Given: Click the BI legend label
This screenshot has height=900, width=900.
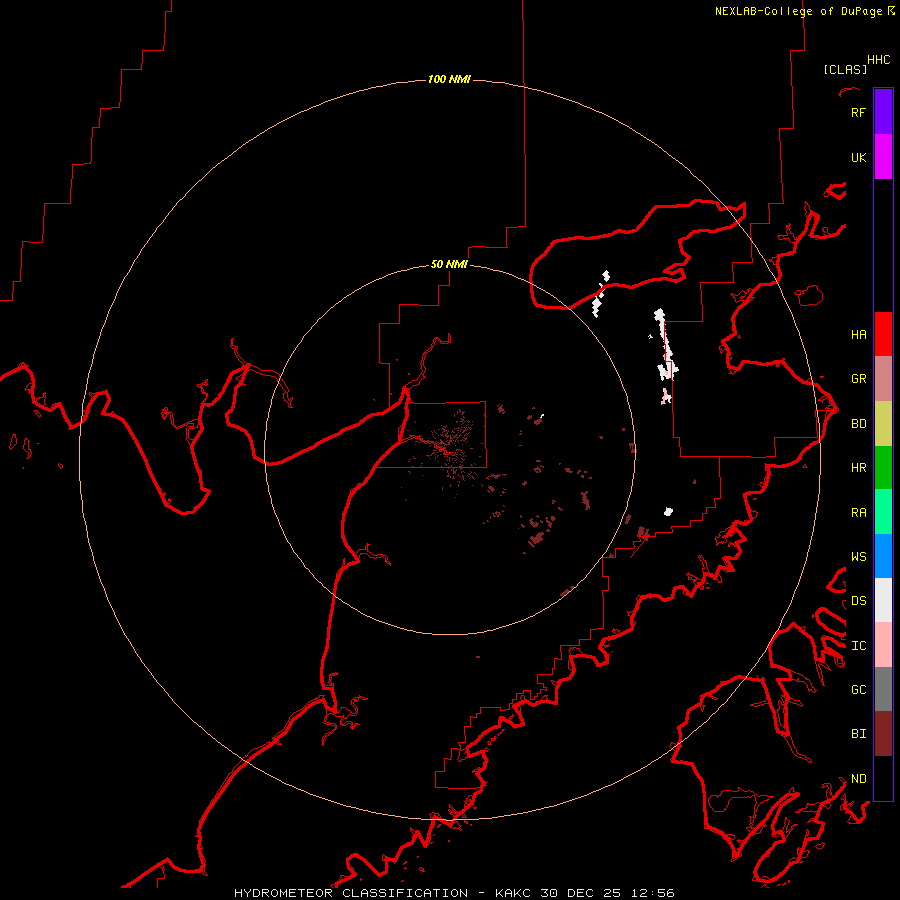Looking at the screenshot, I should [x=858, y=734].
